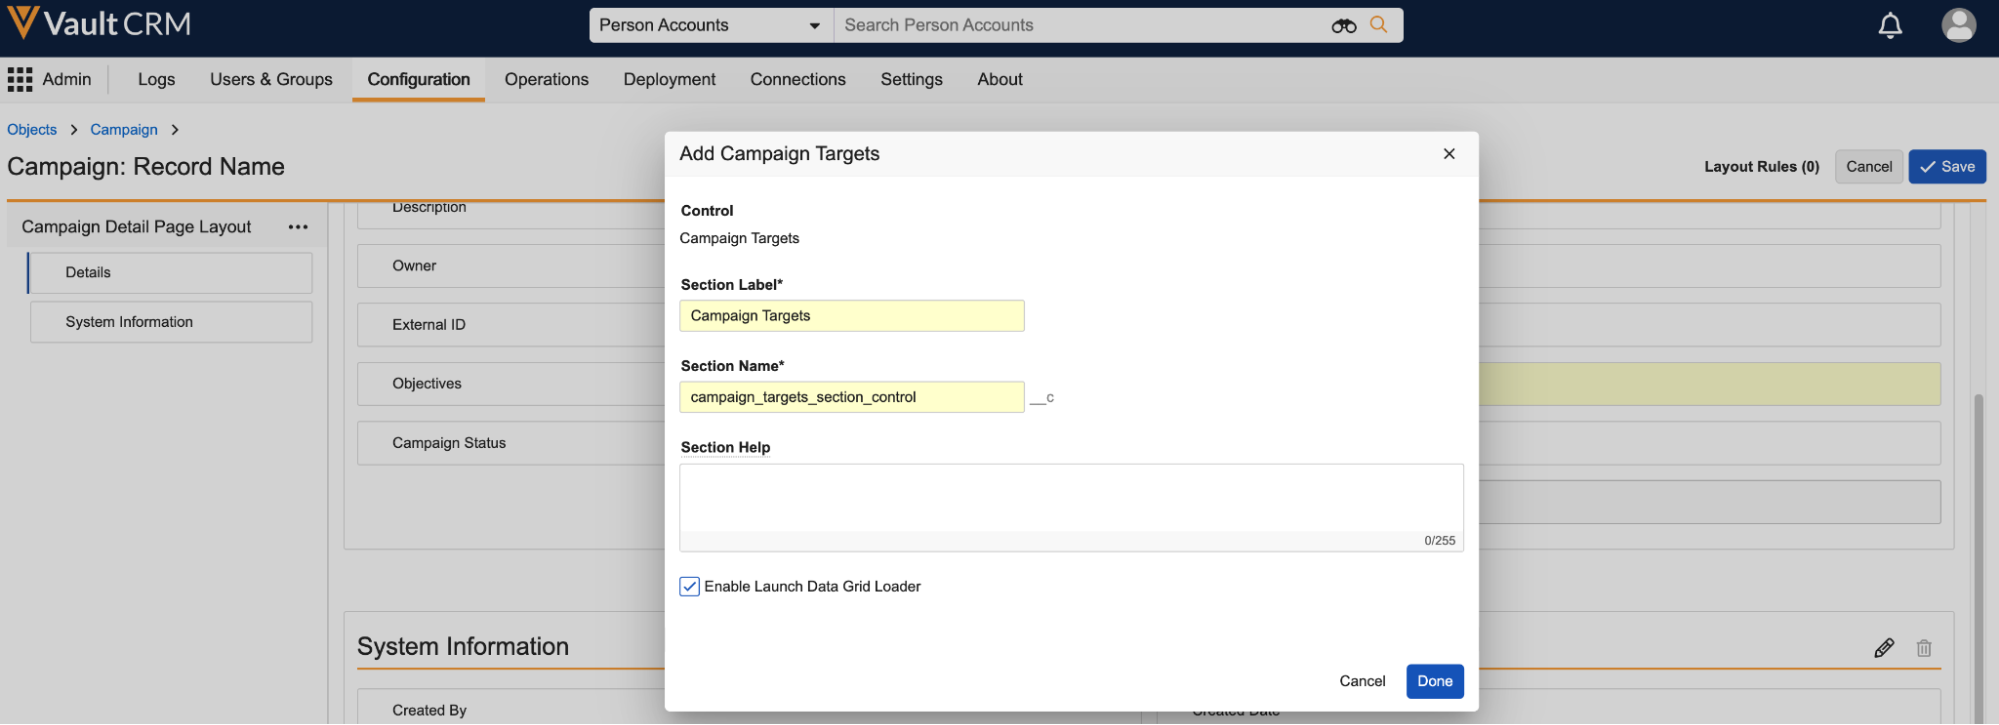The height and width of the screenshot is (725, 1999).
Task: Open the Person Accounts search dropdown
Action: 711,26
